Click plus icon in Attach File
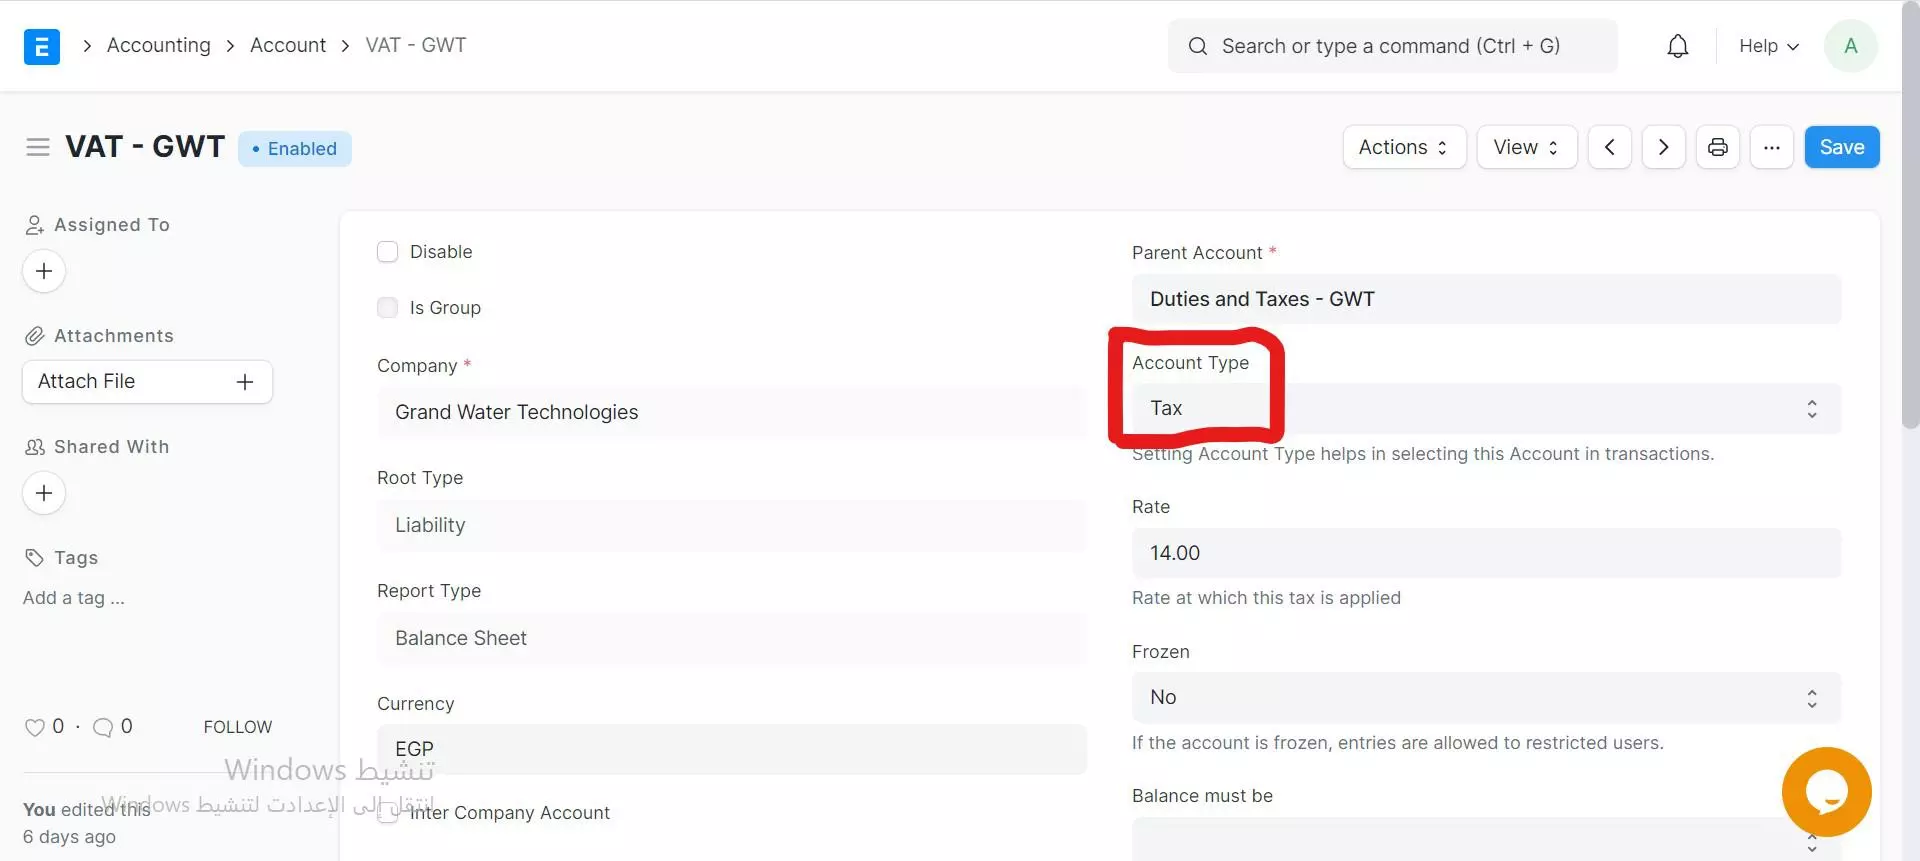The height and width of the screenshot is (861, 1920). [245, 382]
